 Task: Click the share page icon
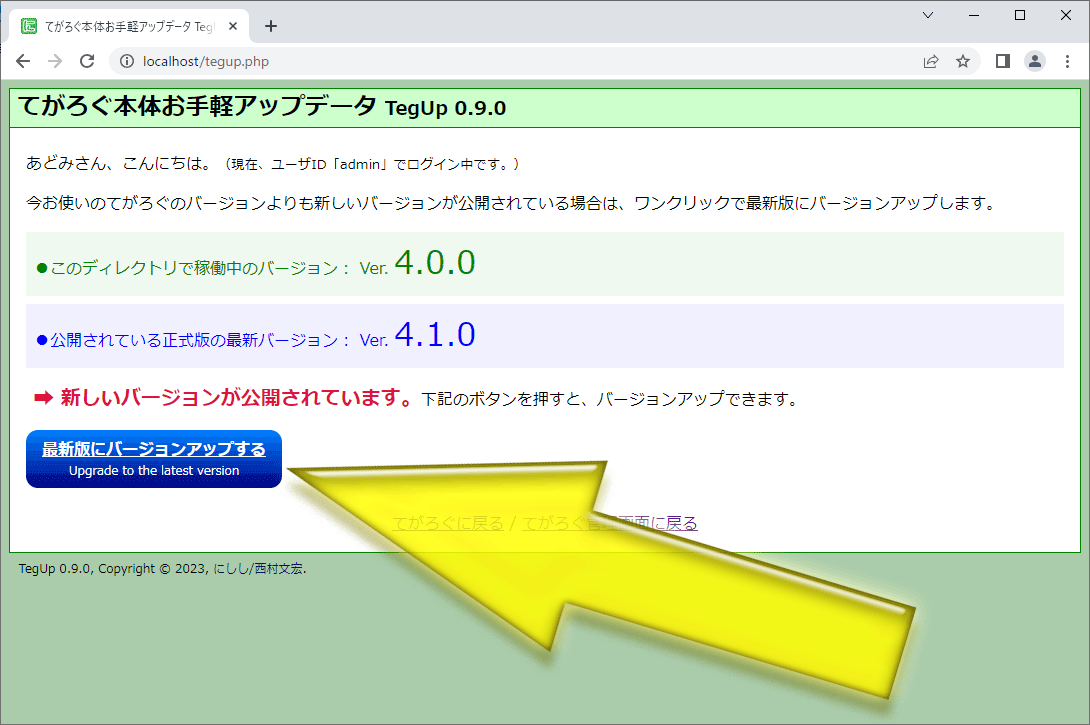pos(931,61)
